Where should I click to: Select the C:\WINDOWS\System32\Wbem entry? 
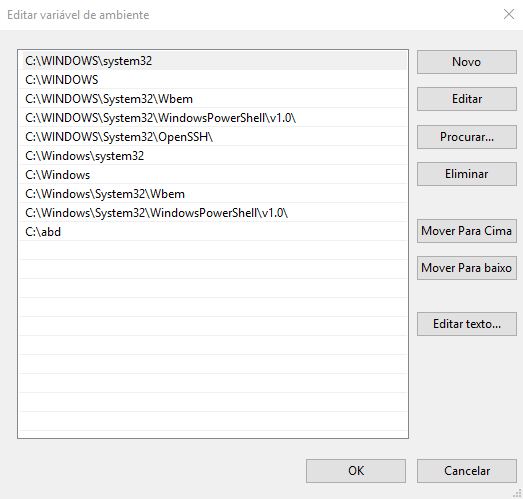(213, 99)
